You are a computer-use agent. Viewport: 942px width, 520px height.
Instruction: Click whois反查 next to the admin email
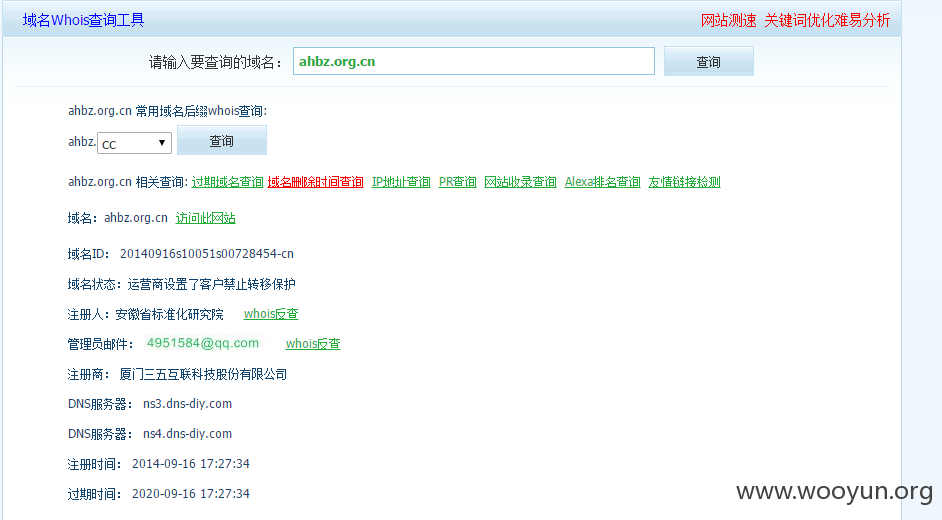point(313,343)
